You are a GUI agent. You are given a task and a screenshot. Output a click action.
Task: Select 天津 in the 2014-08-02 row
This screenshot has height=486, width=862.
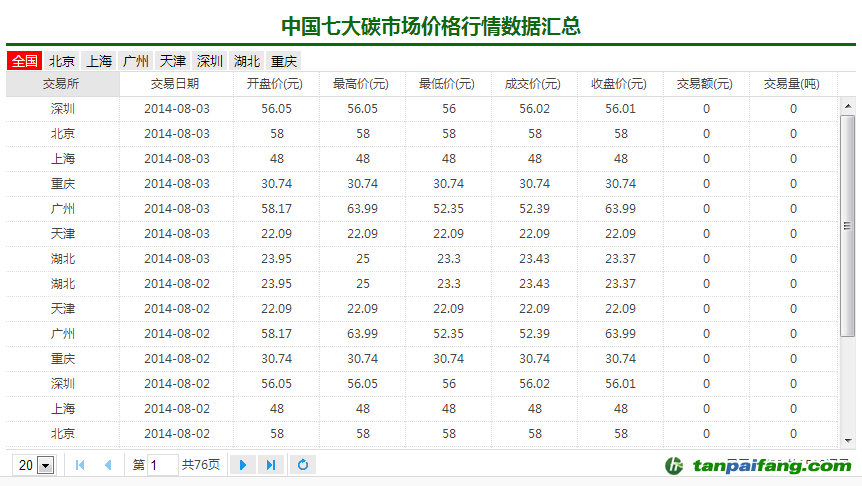[x=63, y=309]
